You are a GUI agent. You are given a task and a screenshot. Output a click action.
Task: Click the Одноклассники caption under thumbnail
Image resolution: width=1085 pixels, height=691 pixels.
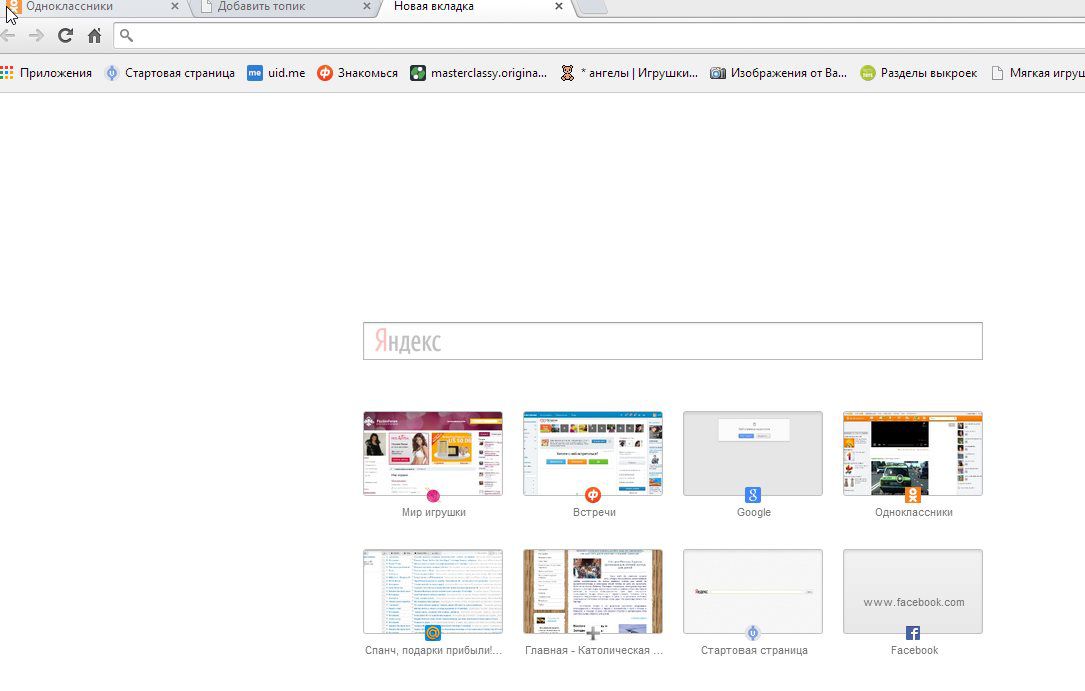pos(914,513)
